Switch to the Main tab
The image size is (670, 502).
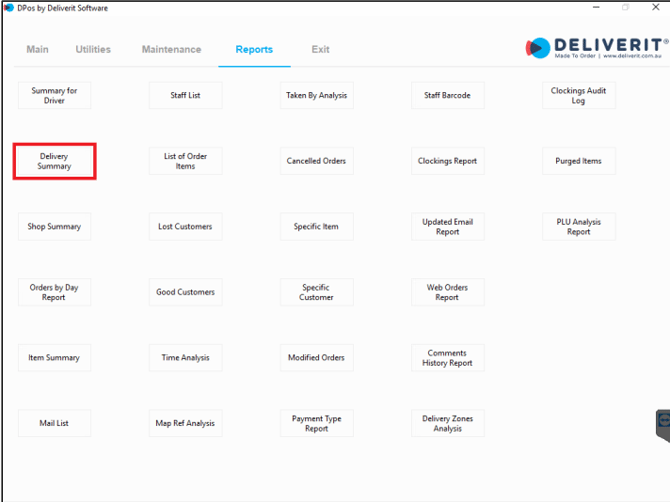coord(37,49)
